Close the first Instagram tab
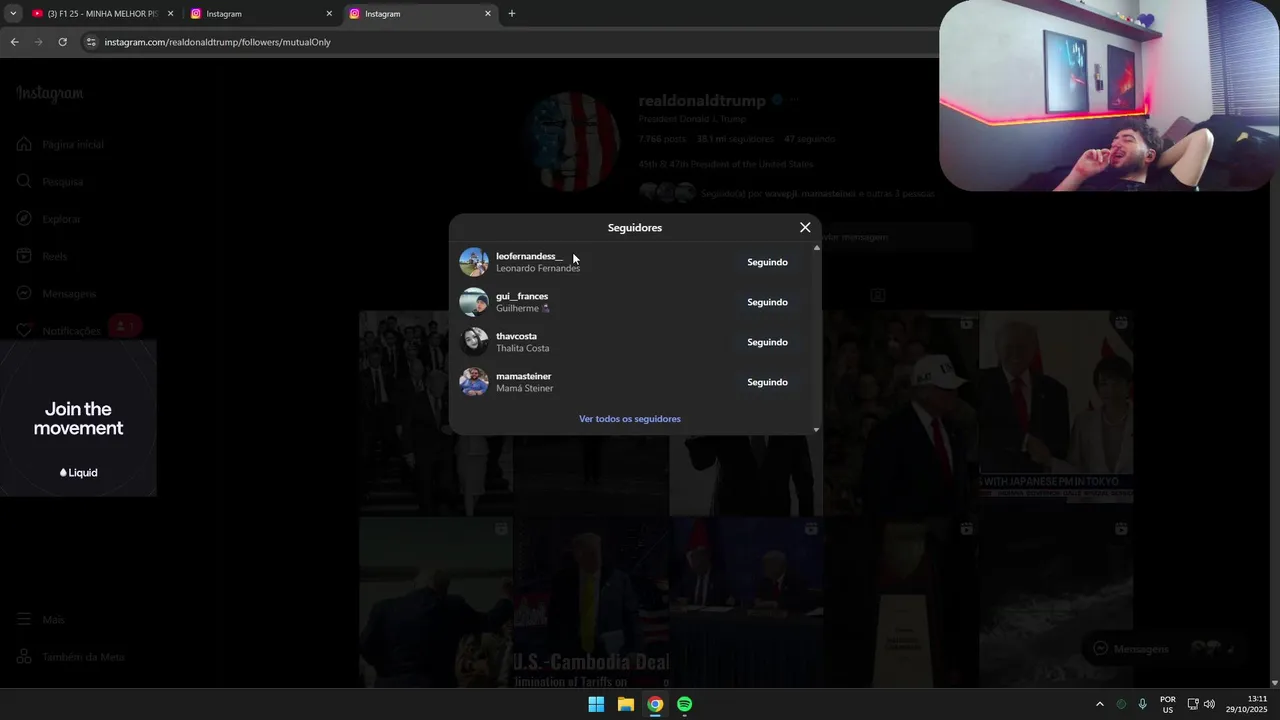1280x720 pixels. click(329, 14)
